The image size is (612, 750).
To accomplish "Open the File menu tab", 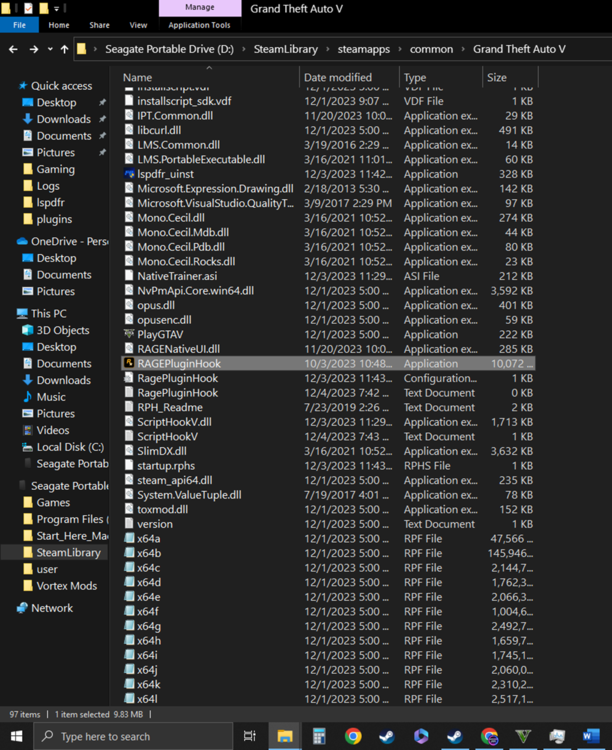I will (x=20, y=25).
